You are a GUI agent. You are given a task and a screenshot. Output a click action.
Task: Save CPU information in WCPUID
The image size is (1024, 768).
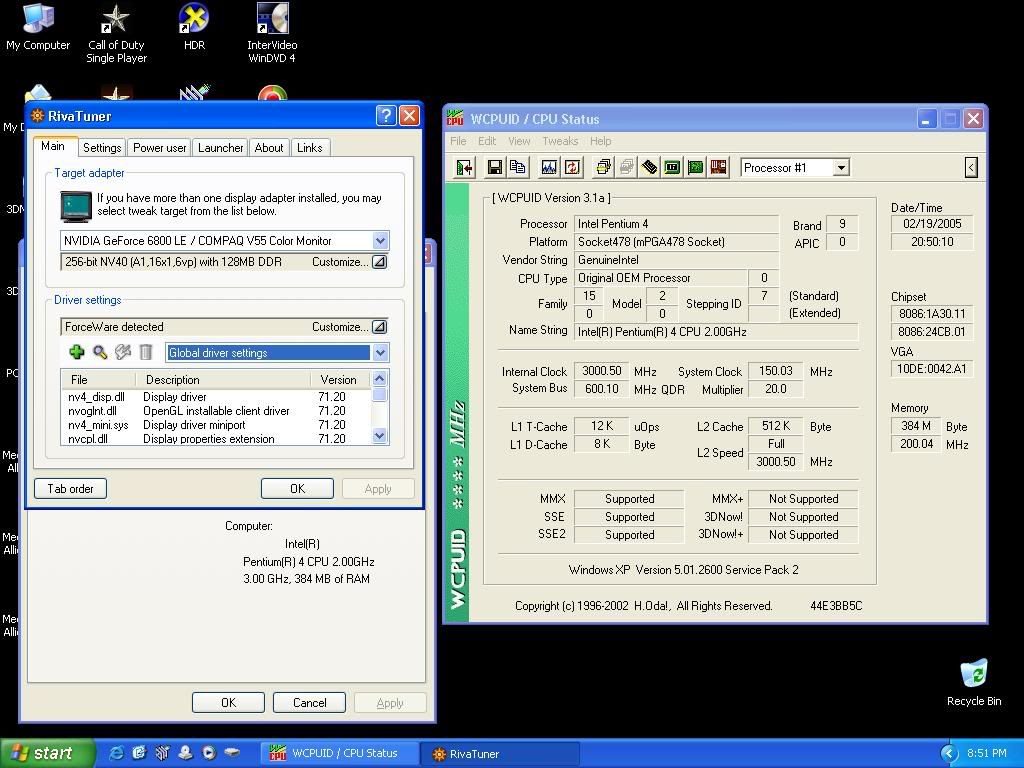point(494,167)
